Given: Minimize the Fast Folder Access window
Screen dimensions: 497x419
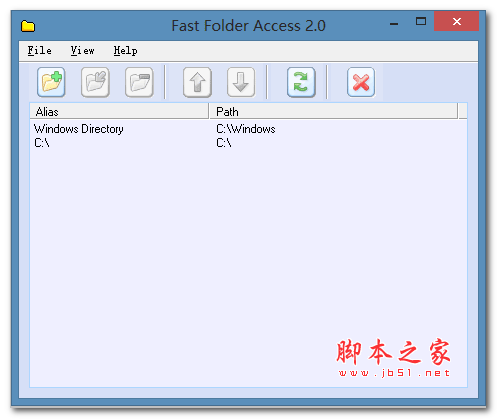Looking at the screenshot, I should point(394,24).
